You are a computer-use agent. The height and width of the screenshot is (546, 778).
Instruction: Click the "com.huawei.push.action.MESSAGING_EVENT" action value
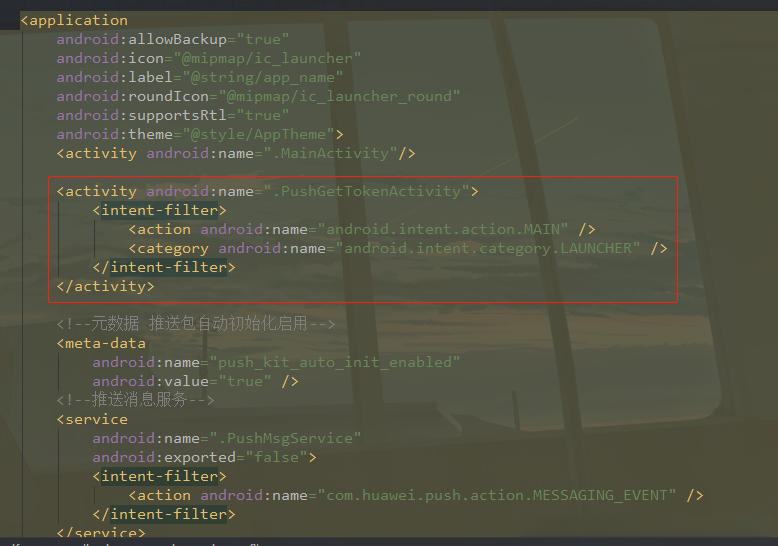pos(497,495)
